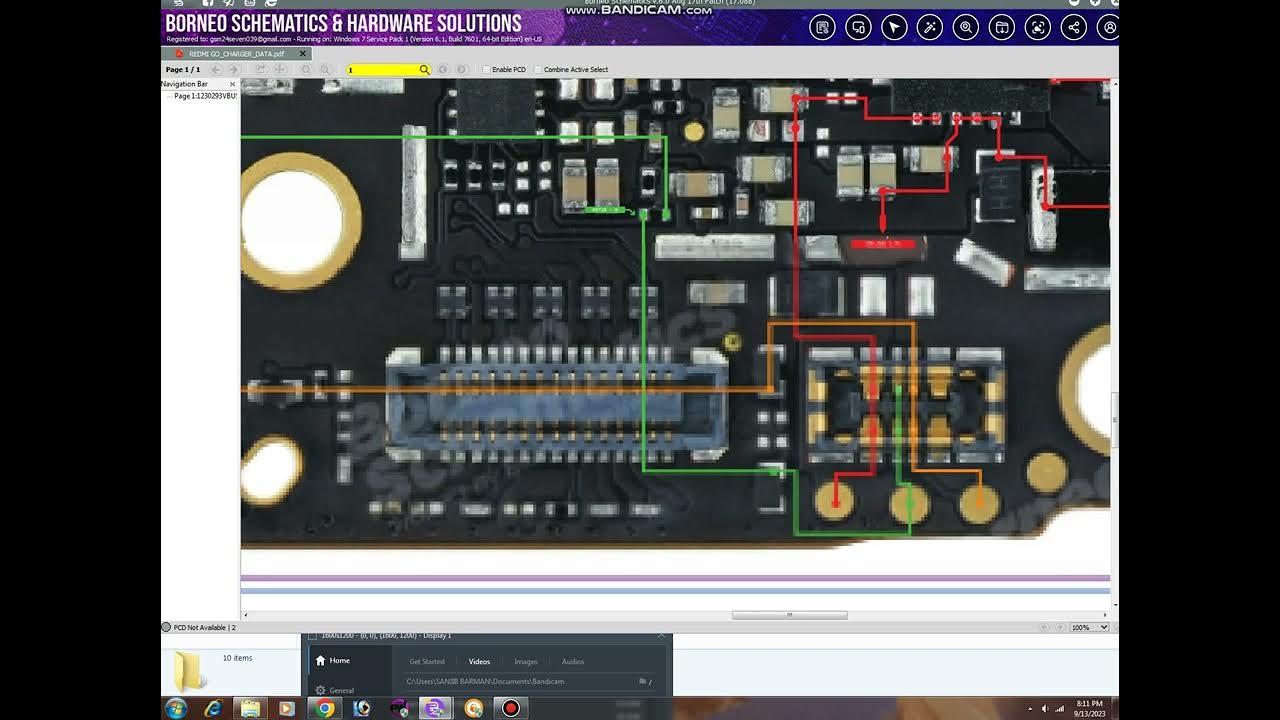Switch to Audios tab in Bandicam
This screenshot has width=1280, height=720.
pos(573,661)
